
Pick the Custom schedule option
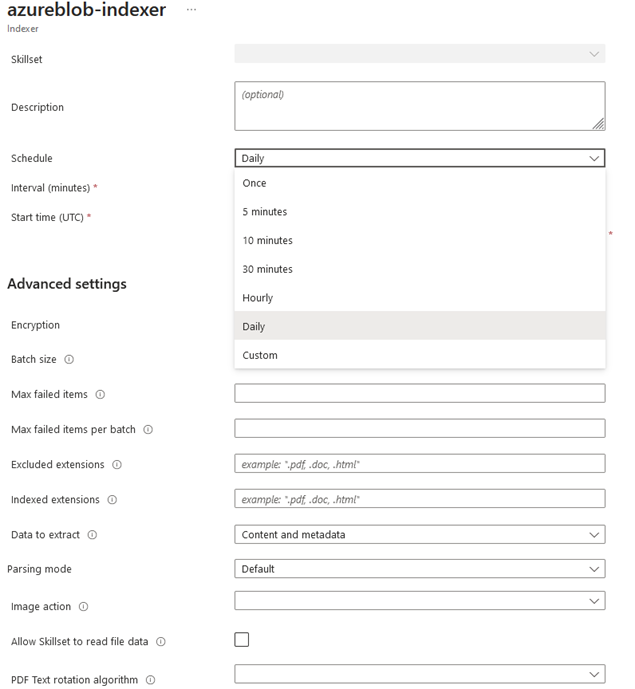point(260,355)
